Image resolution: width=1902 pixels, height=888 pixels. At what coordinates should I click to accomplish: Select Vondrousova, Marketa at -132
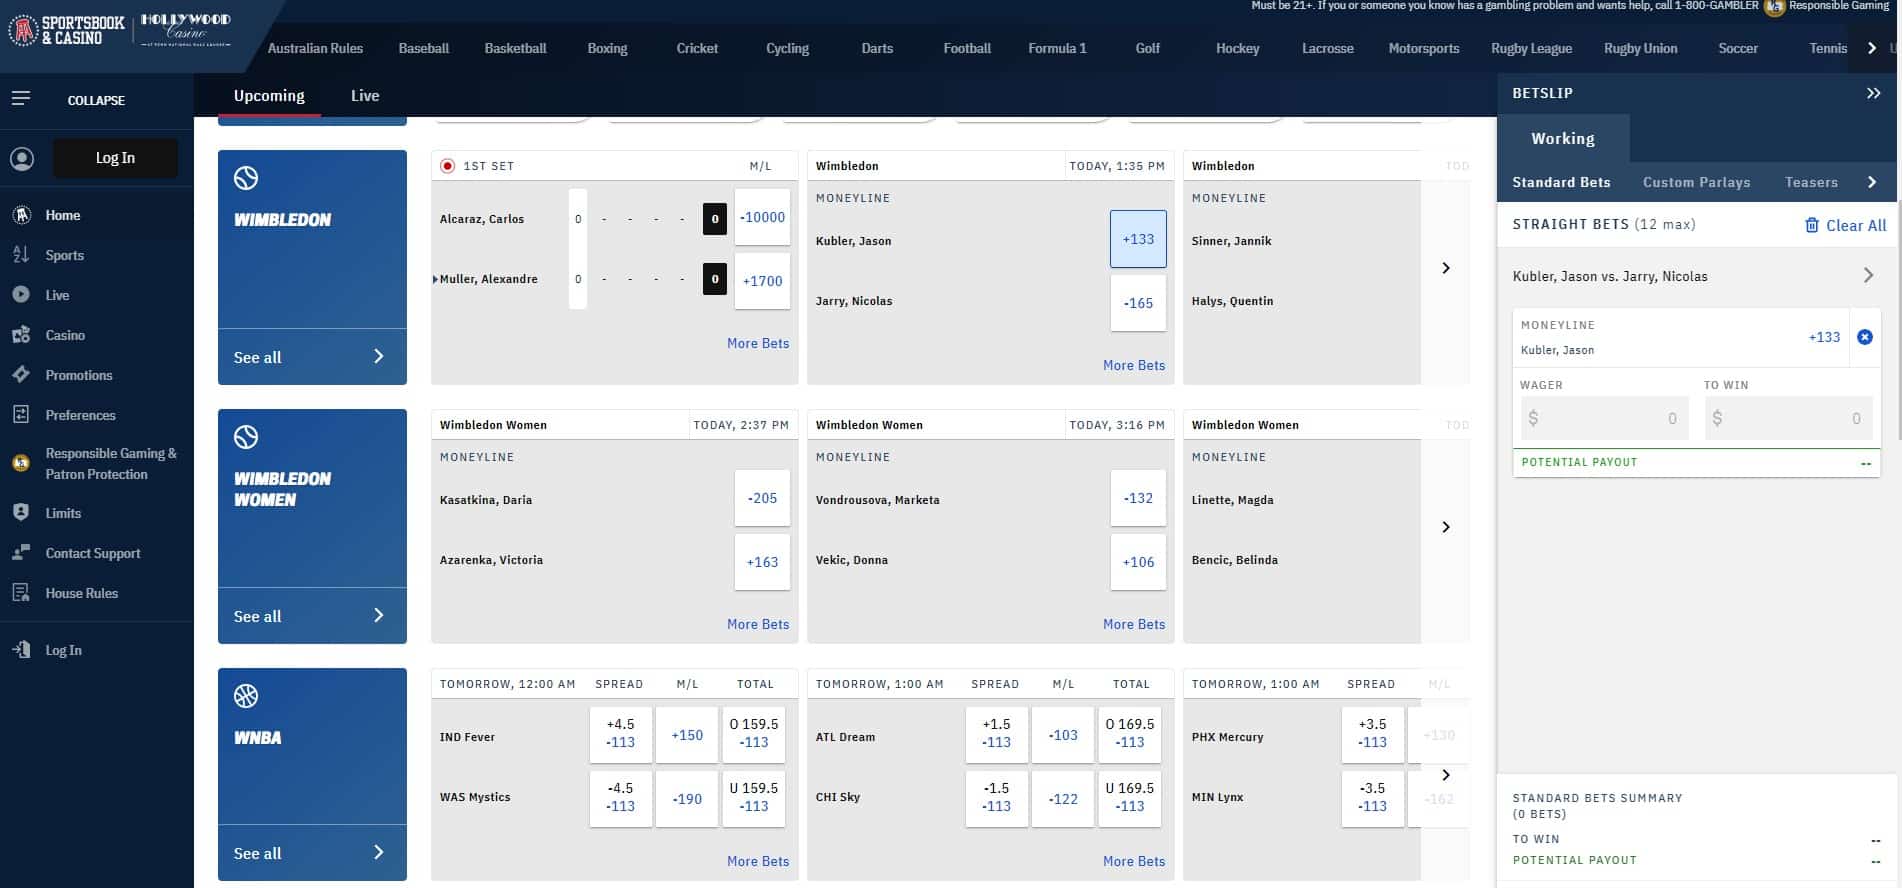(1138, 498)
